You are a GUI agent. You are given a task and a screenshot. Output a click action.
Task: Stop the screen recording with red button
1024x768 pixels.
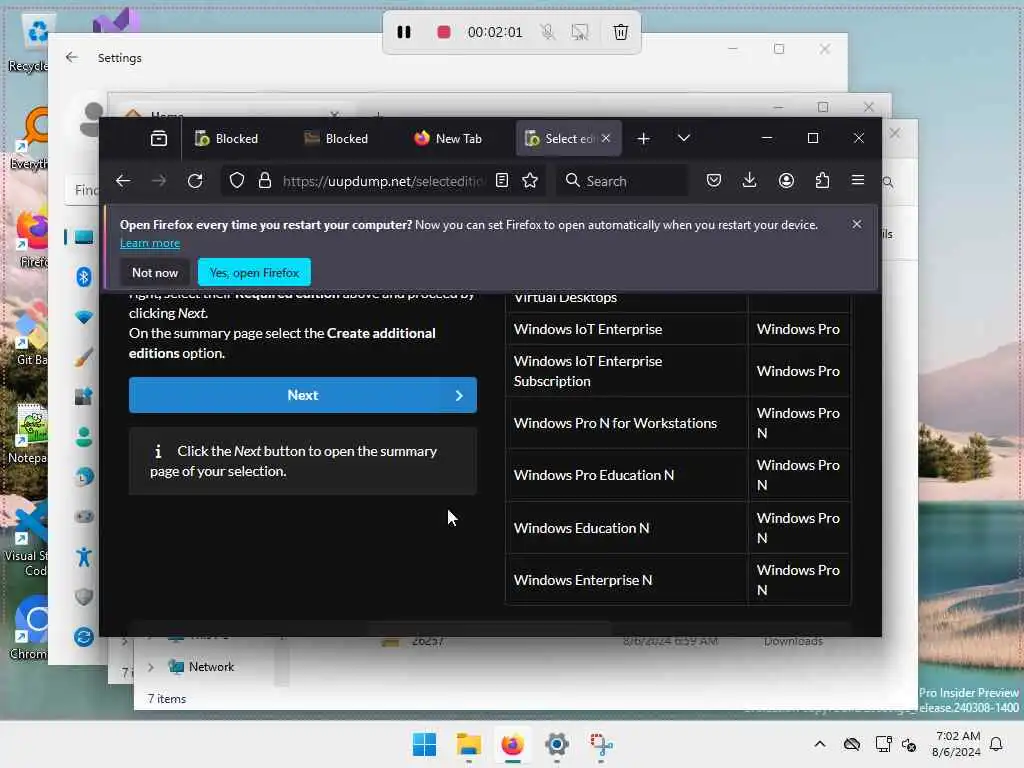click(x=443, y=32)
